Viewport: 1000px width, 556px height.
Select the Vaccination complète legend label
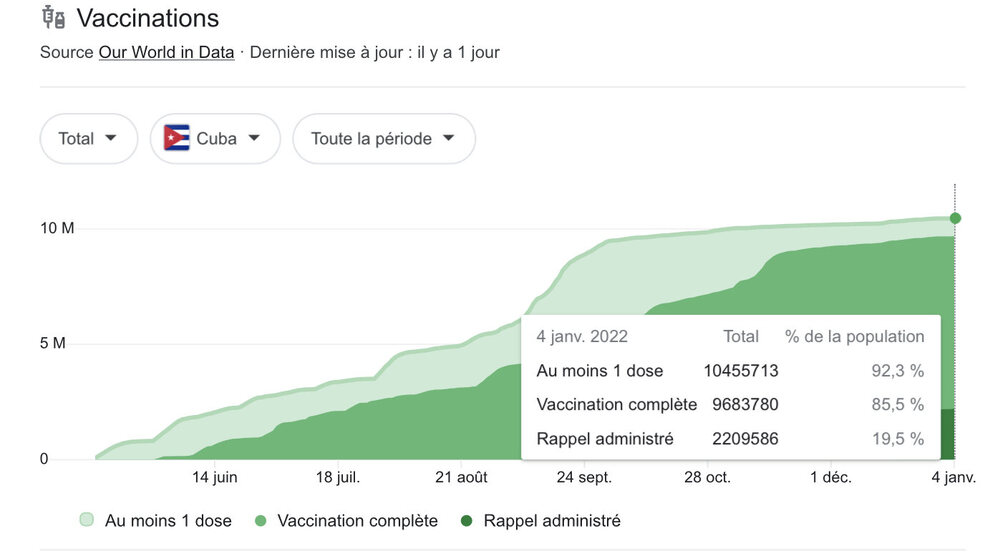pyautogui.click(x=357, y=521)
